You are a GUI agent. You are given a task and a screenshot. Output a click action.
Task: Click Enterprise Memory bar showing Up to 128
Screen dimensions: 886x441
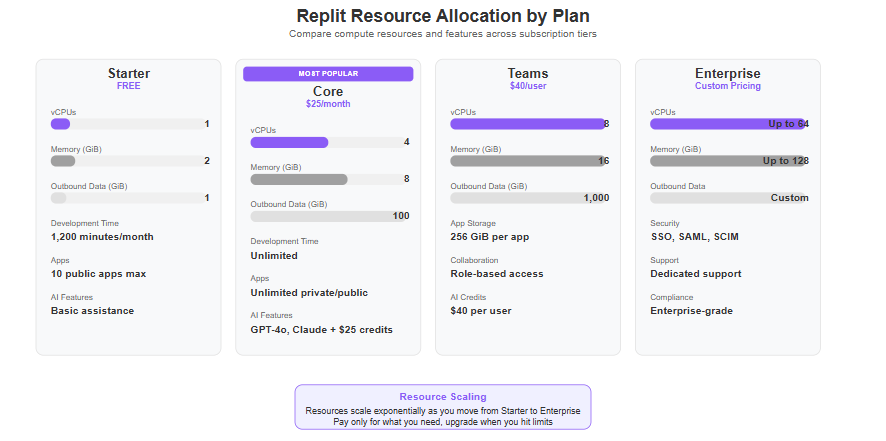tap(728, 161)
